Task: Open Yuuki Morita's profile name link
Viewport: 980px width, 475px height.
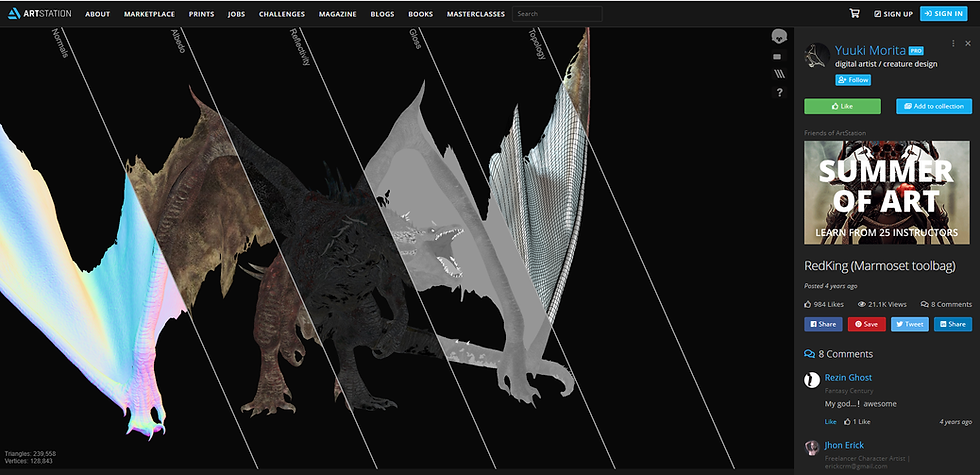Action: (870, 51)
